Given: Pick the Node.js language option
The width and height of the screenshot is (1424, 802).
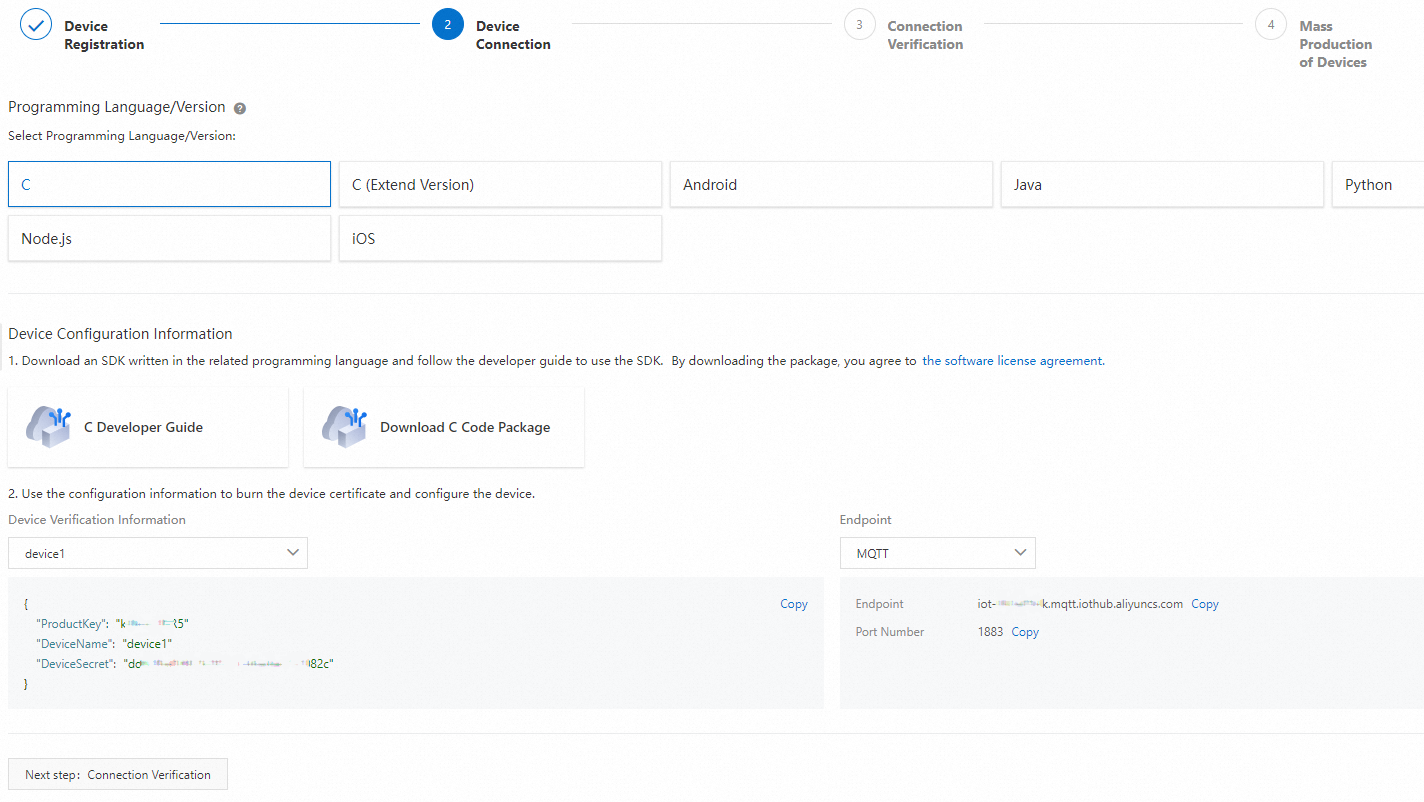Looking at the screenshot, I should pyautogui.click(x=169, y=238).
